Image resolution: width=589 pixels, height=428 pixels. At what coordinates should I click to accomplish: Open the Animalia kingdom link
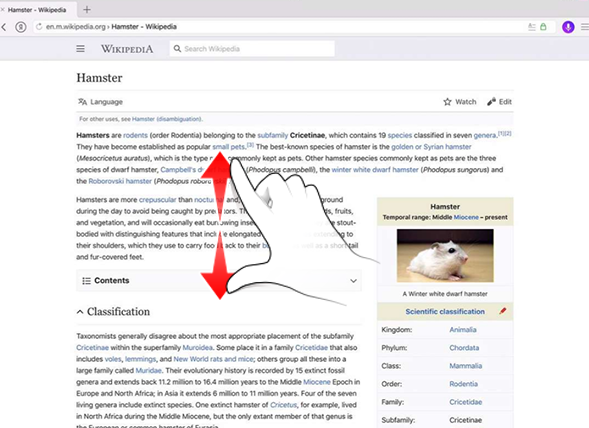(x=463, y=330)
